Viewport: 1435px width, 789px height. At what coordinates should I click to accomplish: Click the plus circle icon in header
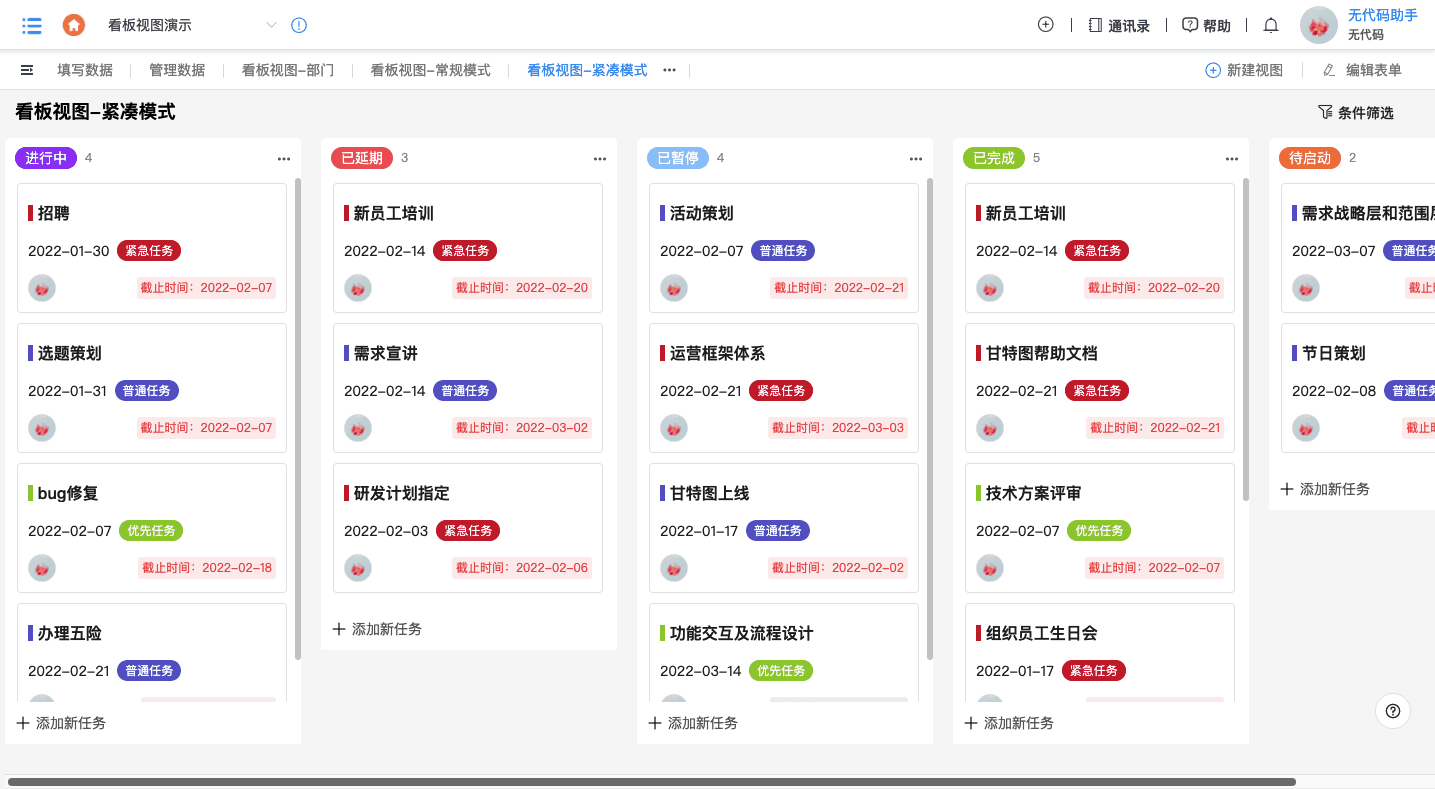[x=1046, y=25]
